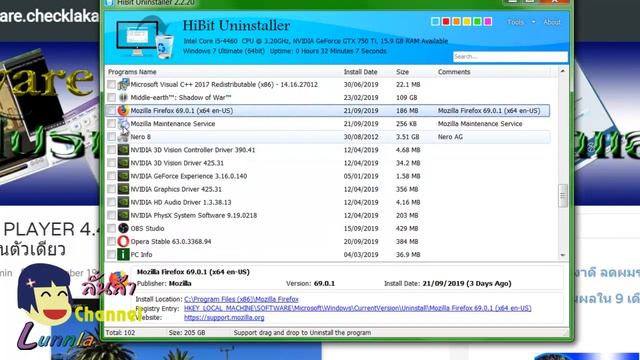Viewport: 640px width, 360px height.
Task: Click the vertical scrollbar thumb
Action: tap(563, 196)
